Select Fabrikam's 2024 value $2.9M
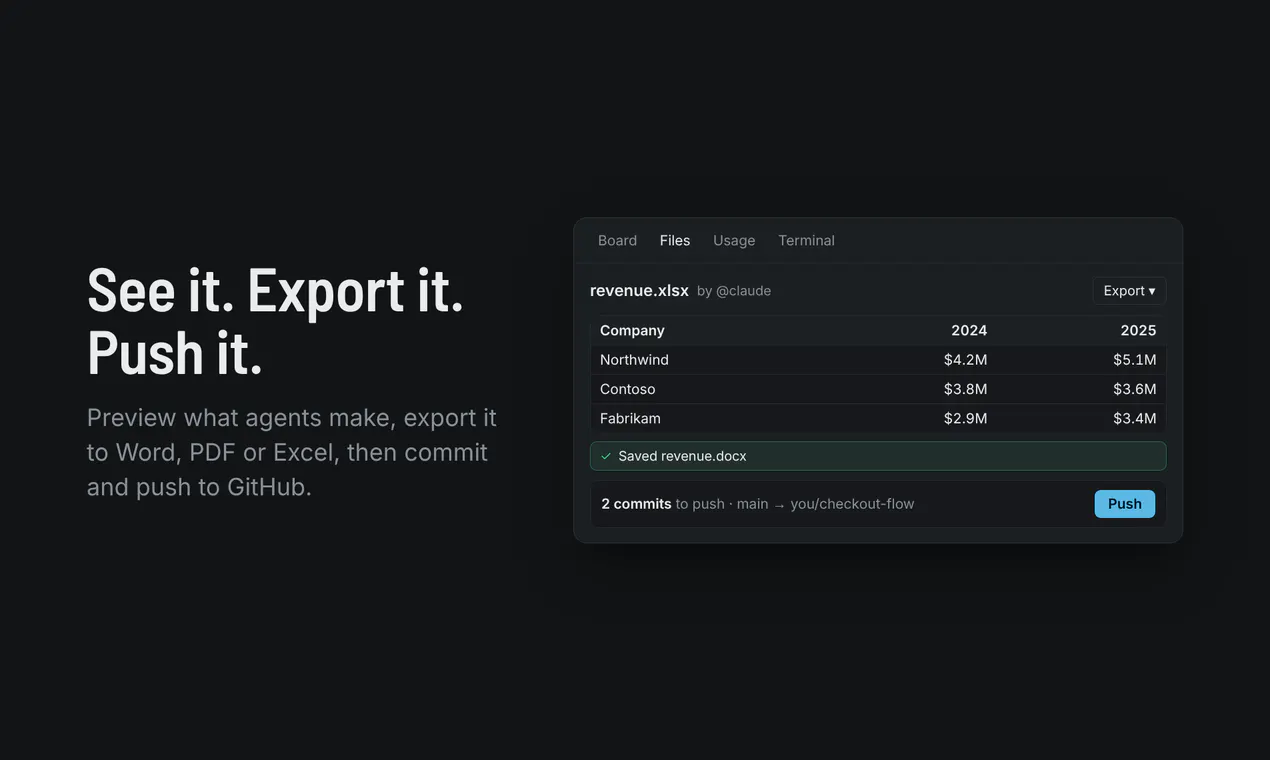This screenshot has width=1270, height=760. click(x=965, y=418)
